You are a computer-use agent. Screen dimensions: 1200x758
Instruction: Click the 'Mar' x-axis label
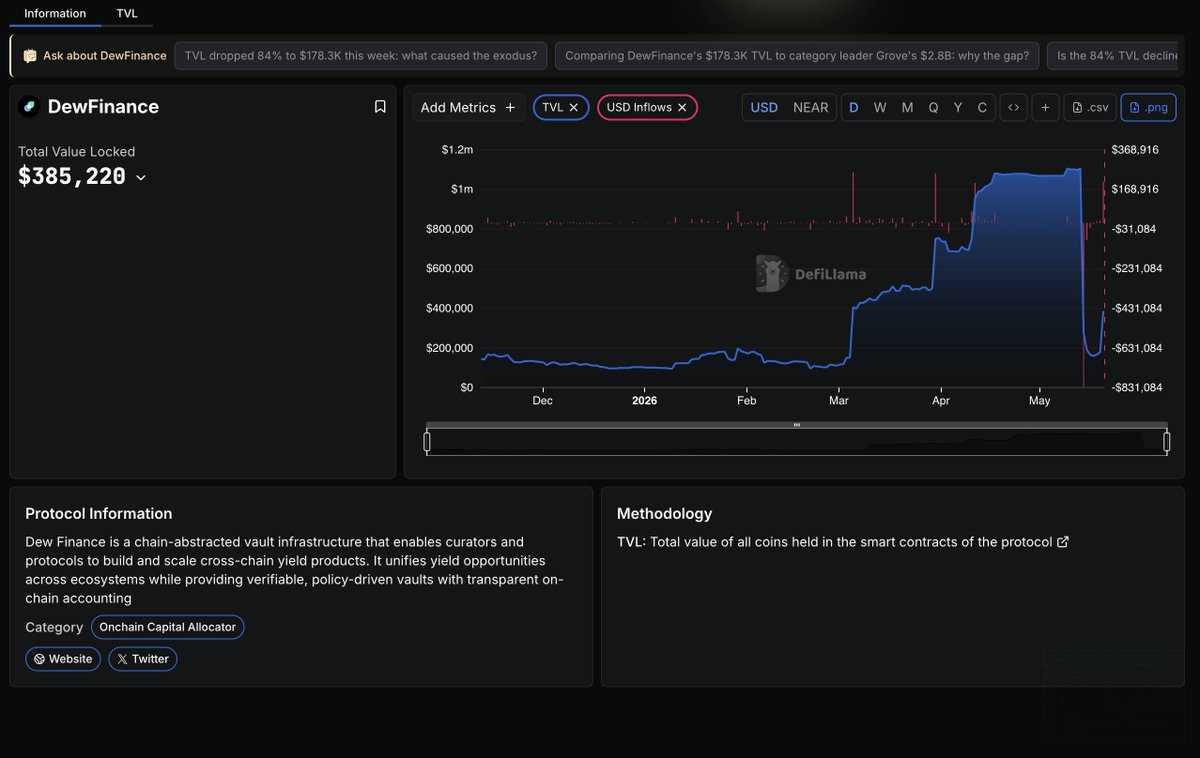pos(838,400)
